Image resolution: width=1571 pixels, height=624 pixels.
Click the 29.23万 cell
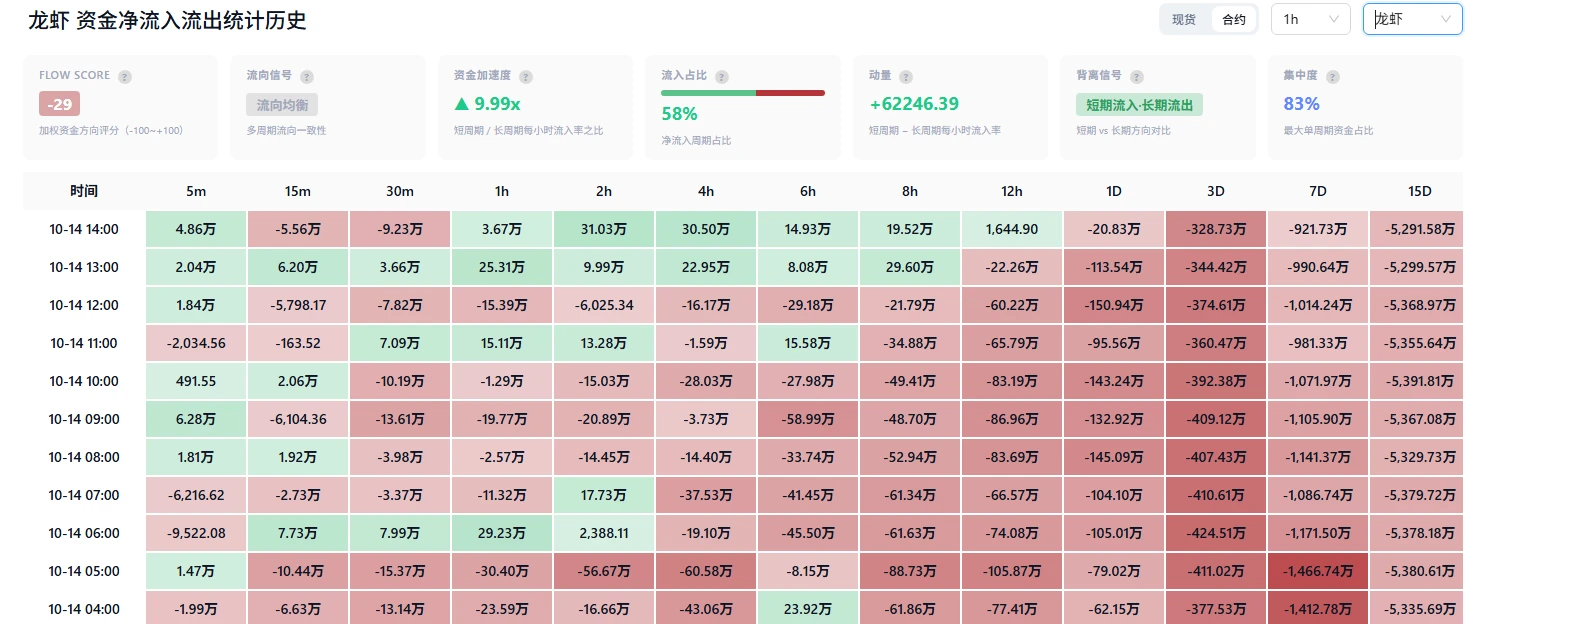(502, 533)
